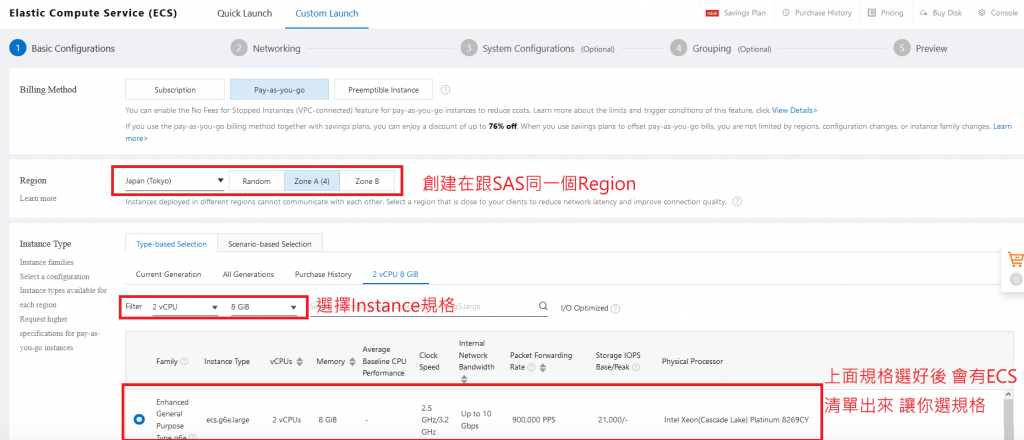This screenshot has height=440, width=1024.
Task: Click Packet Forwarding Rate help icon
Action: click(x=531, y=368)
